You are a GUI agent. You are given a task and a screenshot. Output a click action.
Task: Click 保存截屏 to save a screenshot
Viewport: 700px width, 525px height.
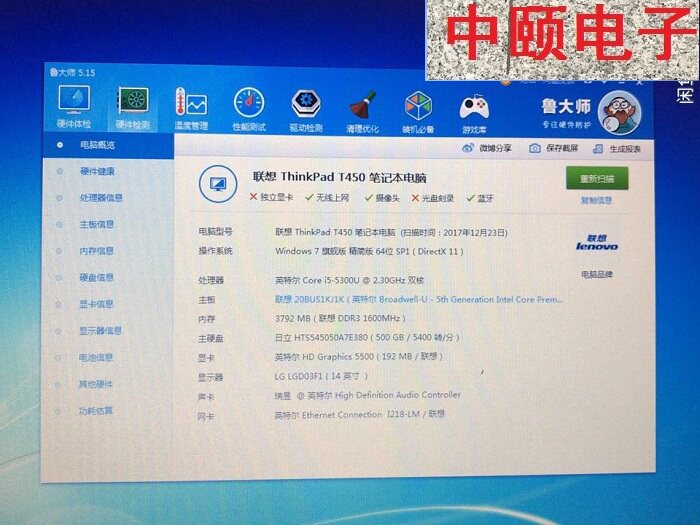pyautogui.click(x=555, y=148)
